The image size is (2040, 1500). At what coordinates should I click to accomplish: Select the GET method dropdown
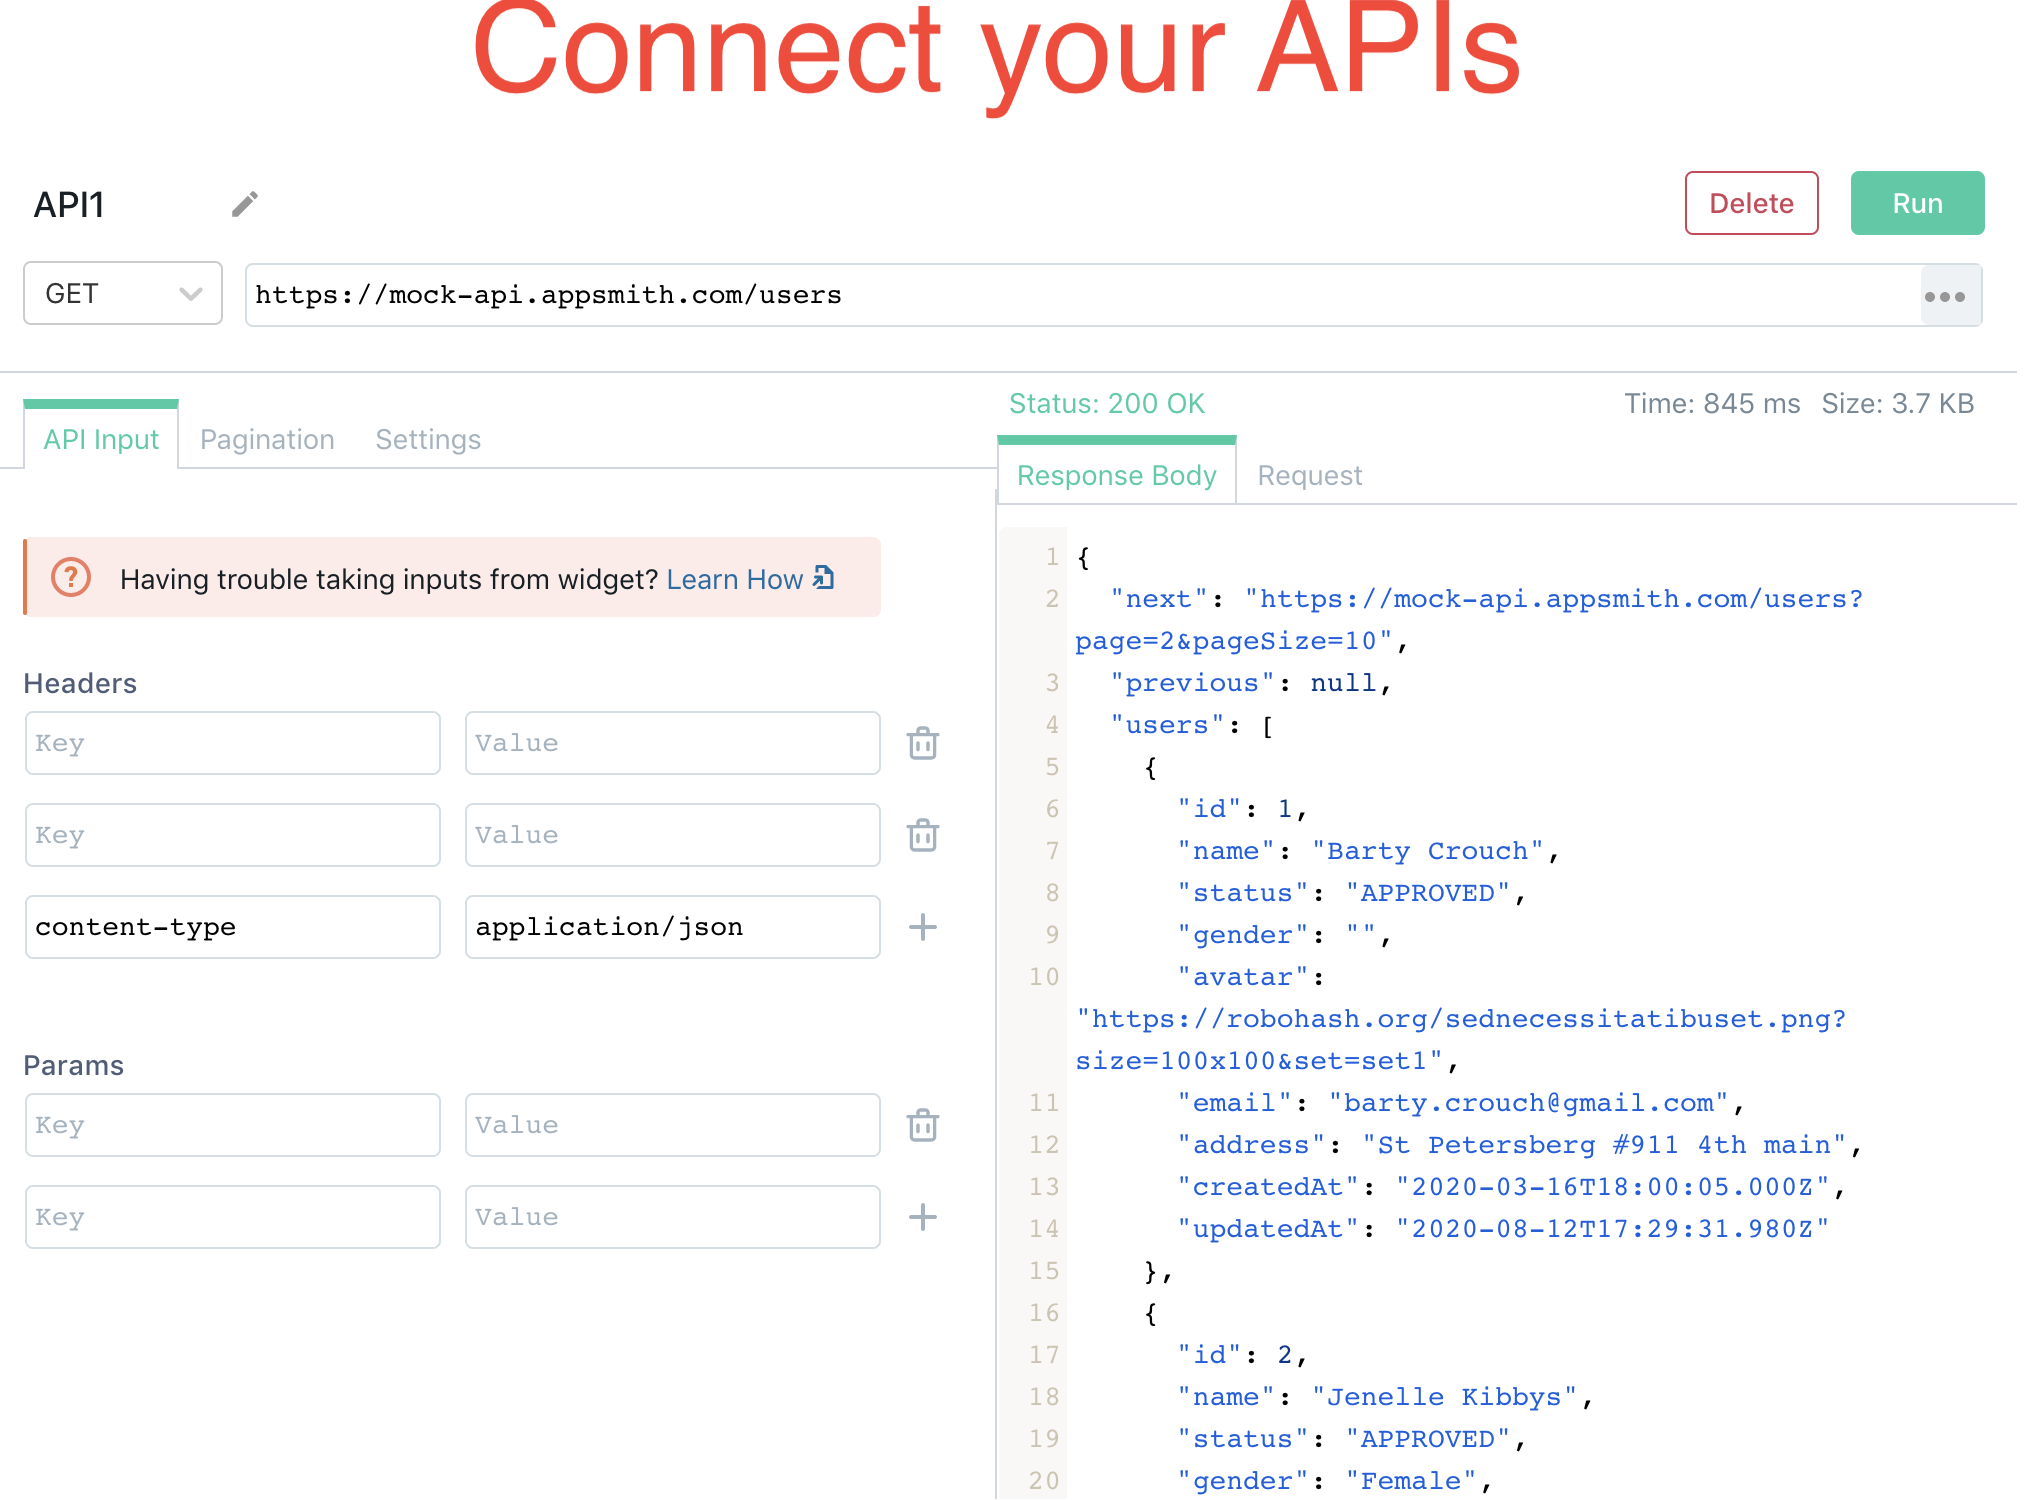tap(119, 295)
